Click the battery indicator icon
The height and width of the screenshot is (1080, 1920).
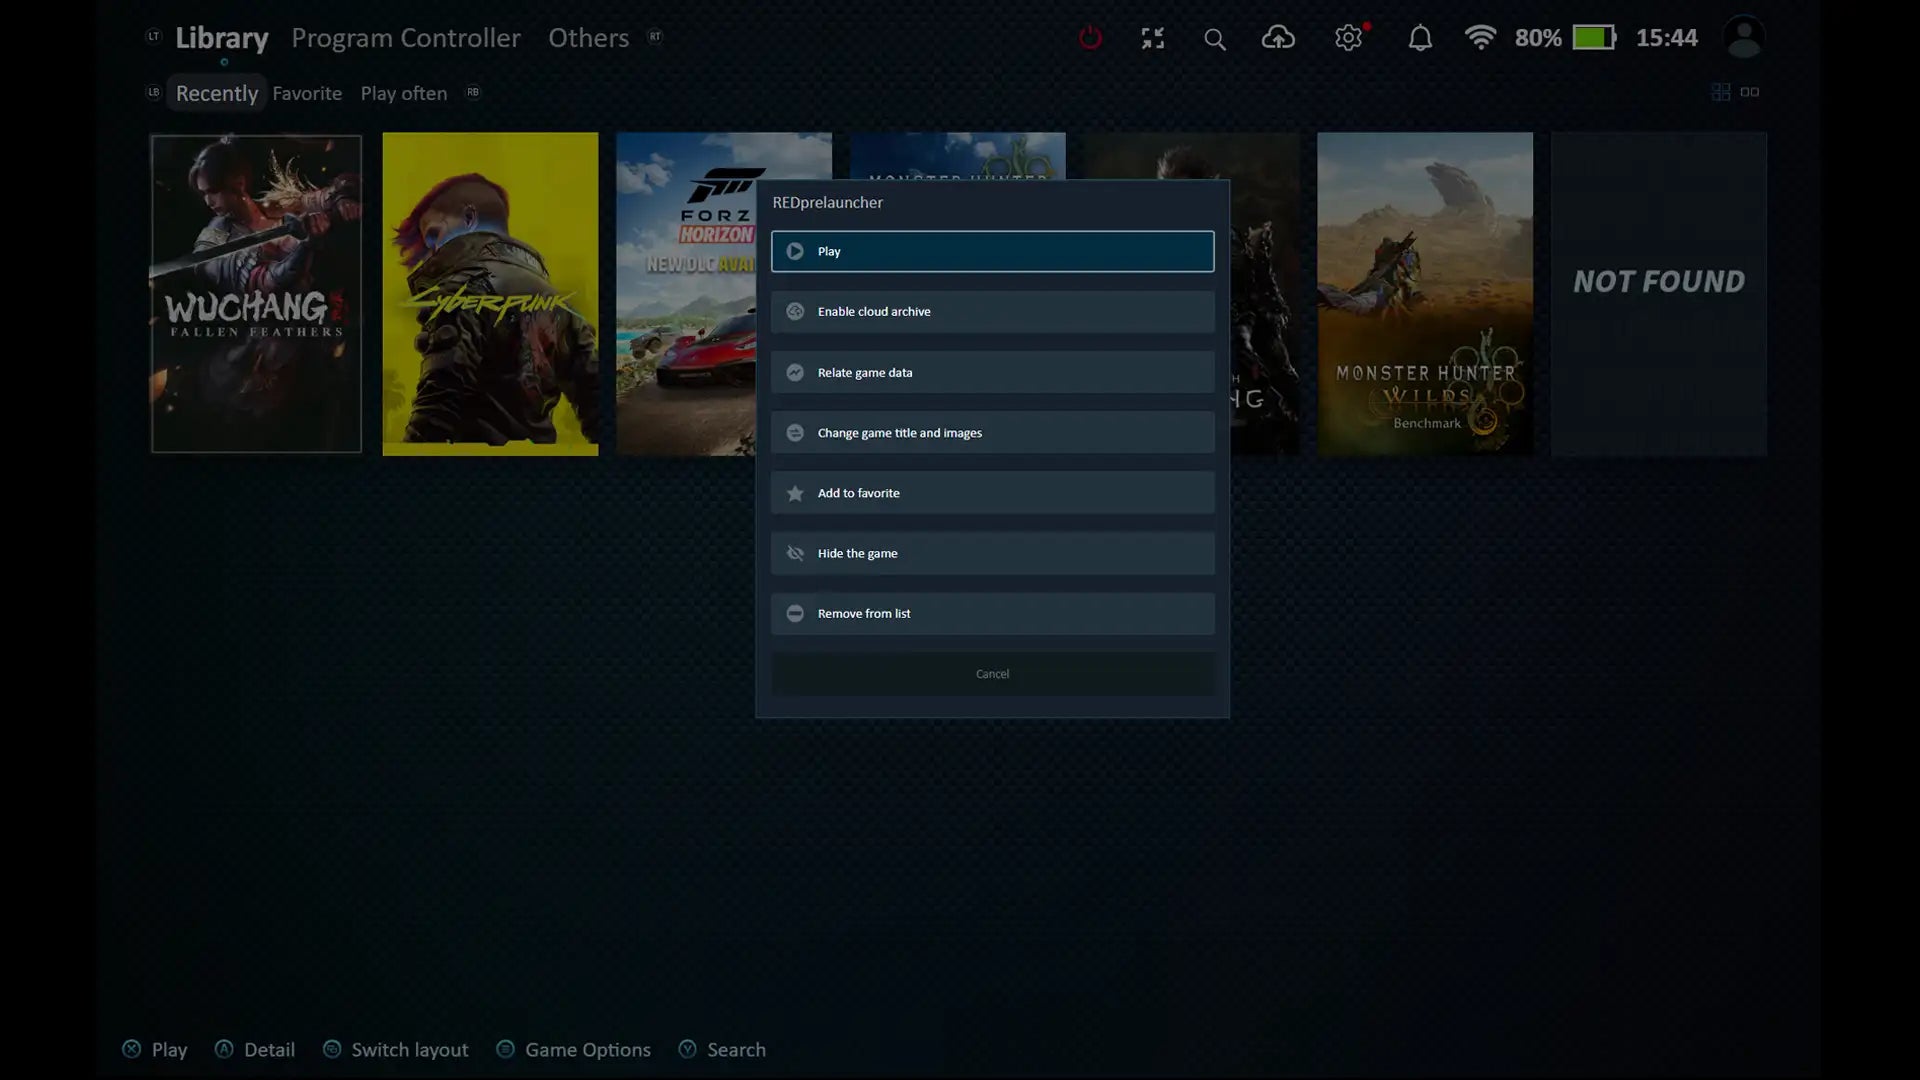[1594, 38]
